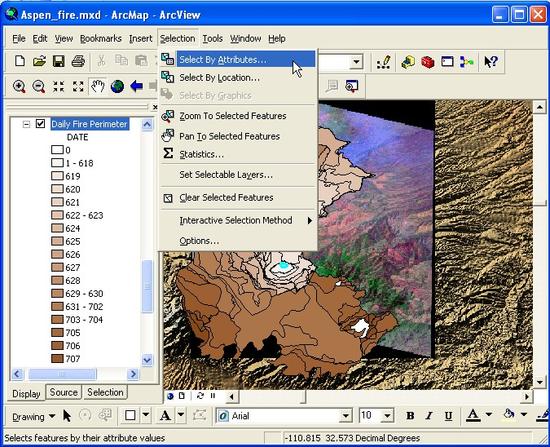The width and height of the screenshot is (550, 447).
Task: Toggle Bold text formatting
Action: click(x=410, y=416)
